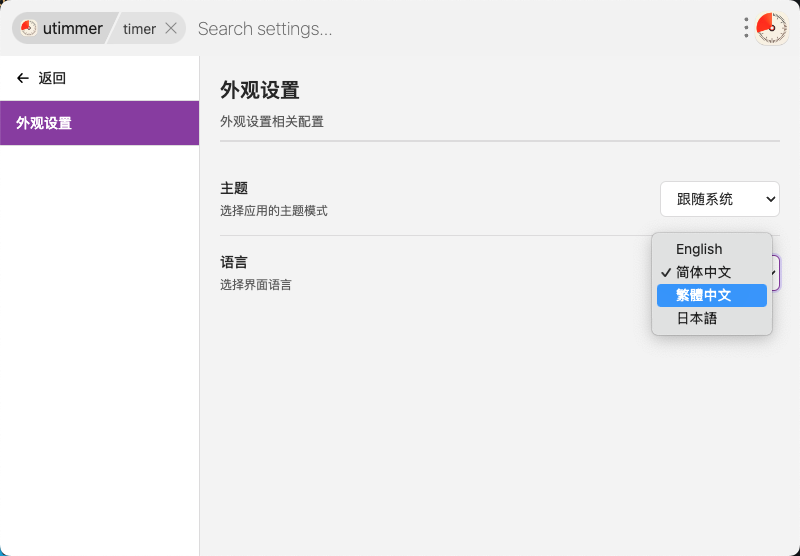The height and width of the screenshot is (556, 800).
Task: Click the timer clock logo at top right
Action: click(771, 28)
